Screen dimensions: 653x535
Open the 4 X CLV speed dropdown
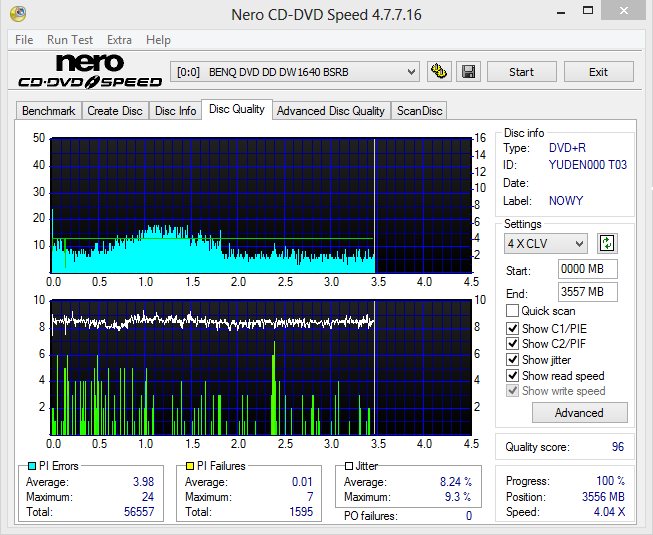(x=546, y=244)
